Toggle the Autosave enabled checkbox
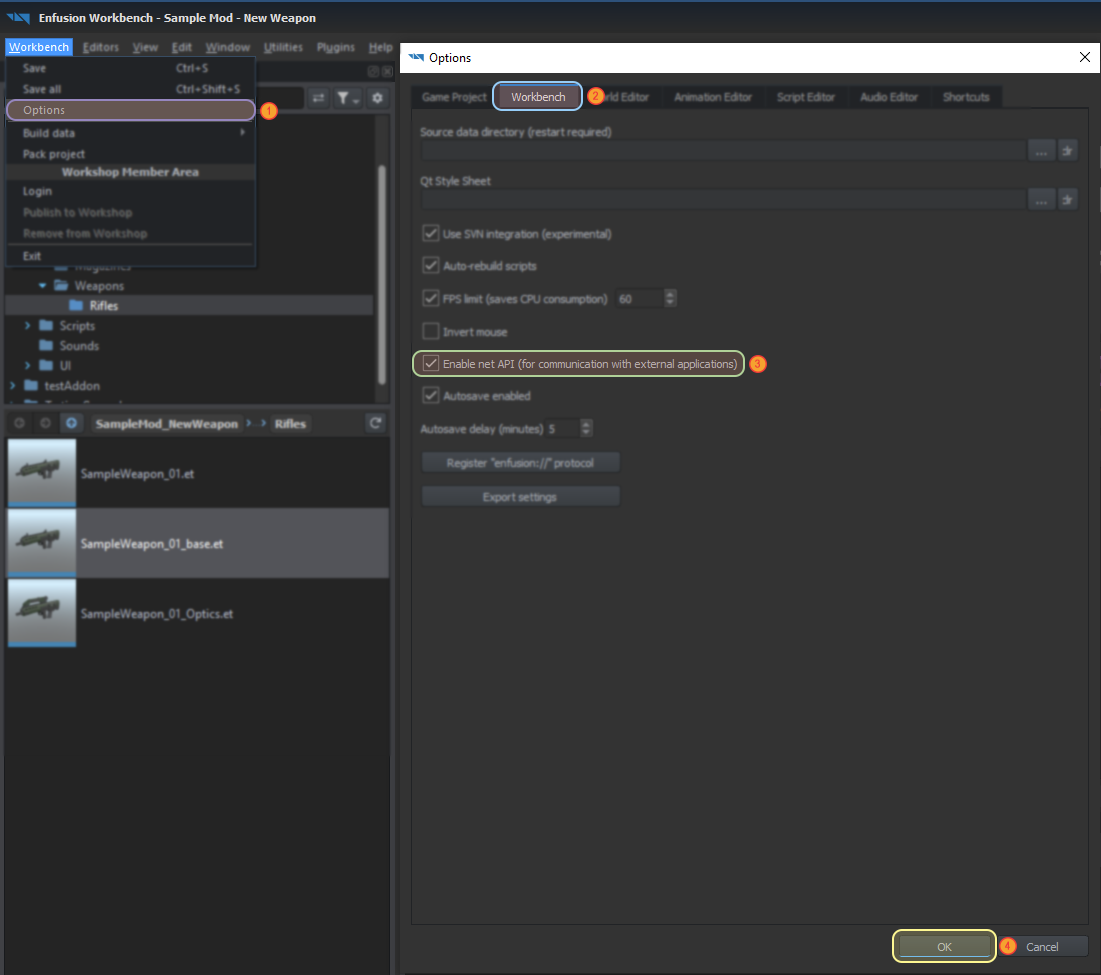This screenshot has height=975, width=1101. click(x=430, y=395)
